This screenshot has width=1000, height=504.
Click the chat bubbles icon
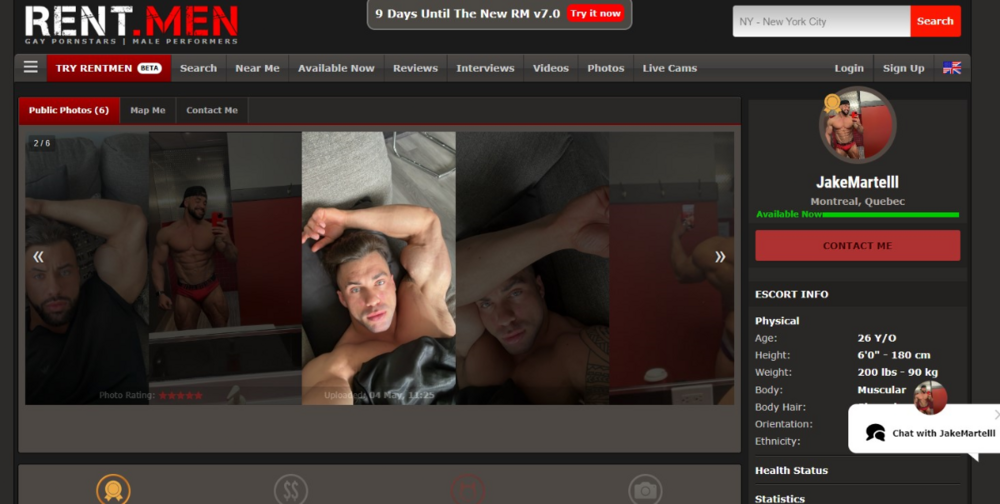875,433
